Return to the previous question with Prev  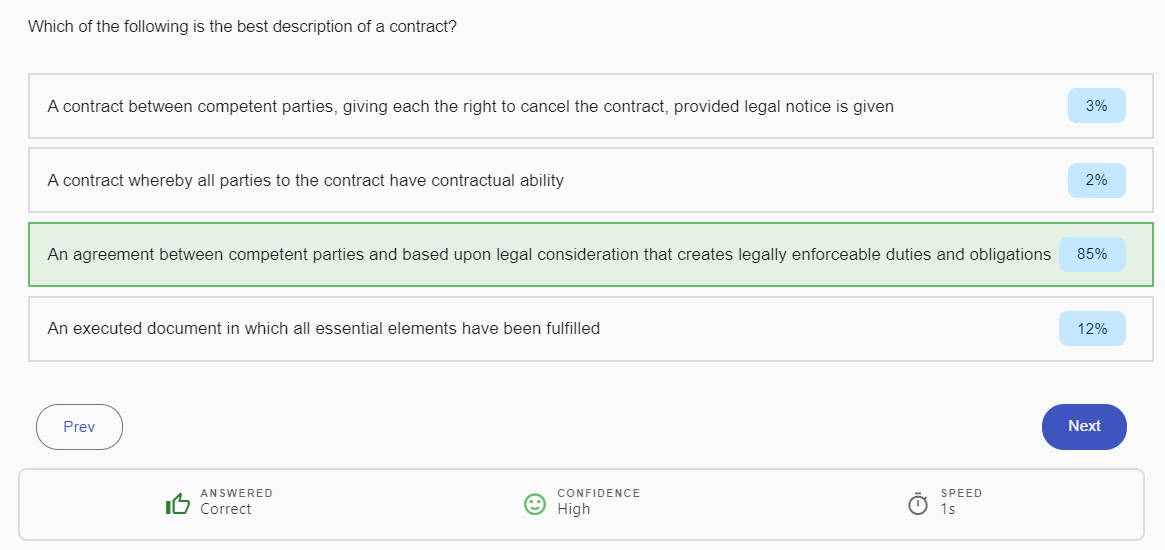79,427
